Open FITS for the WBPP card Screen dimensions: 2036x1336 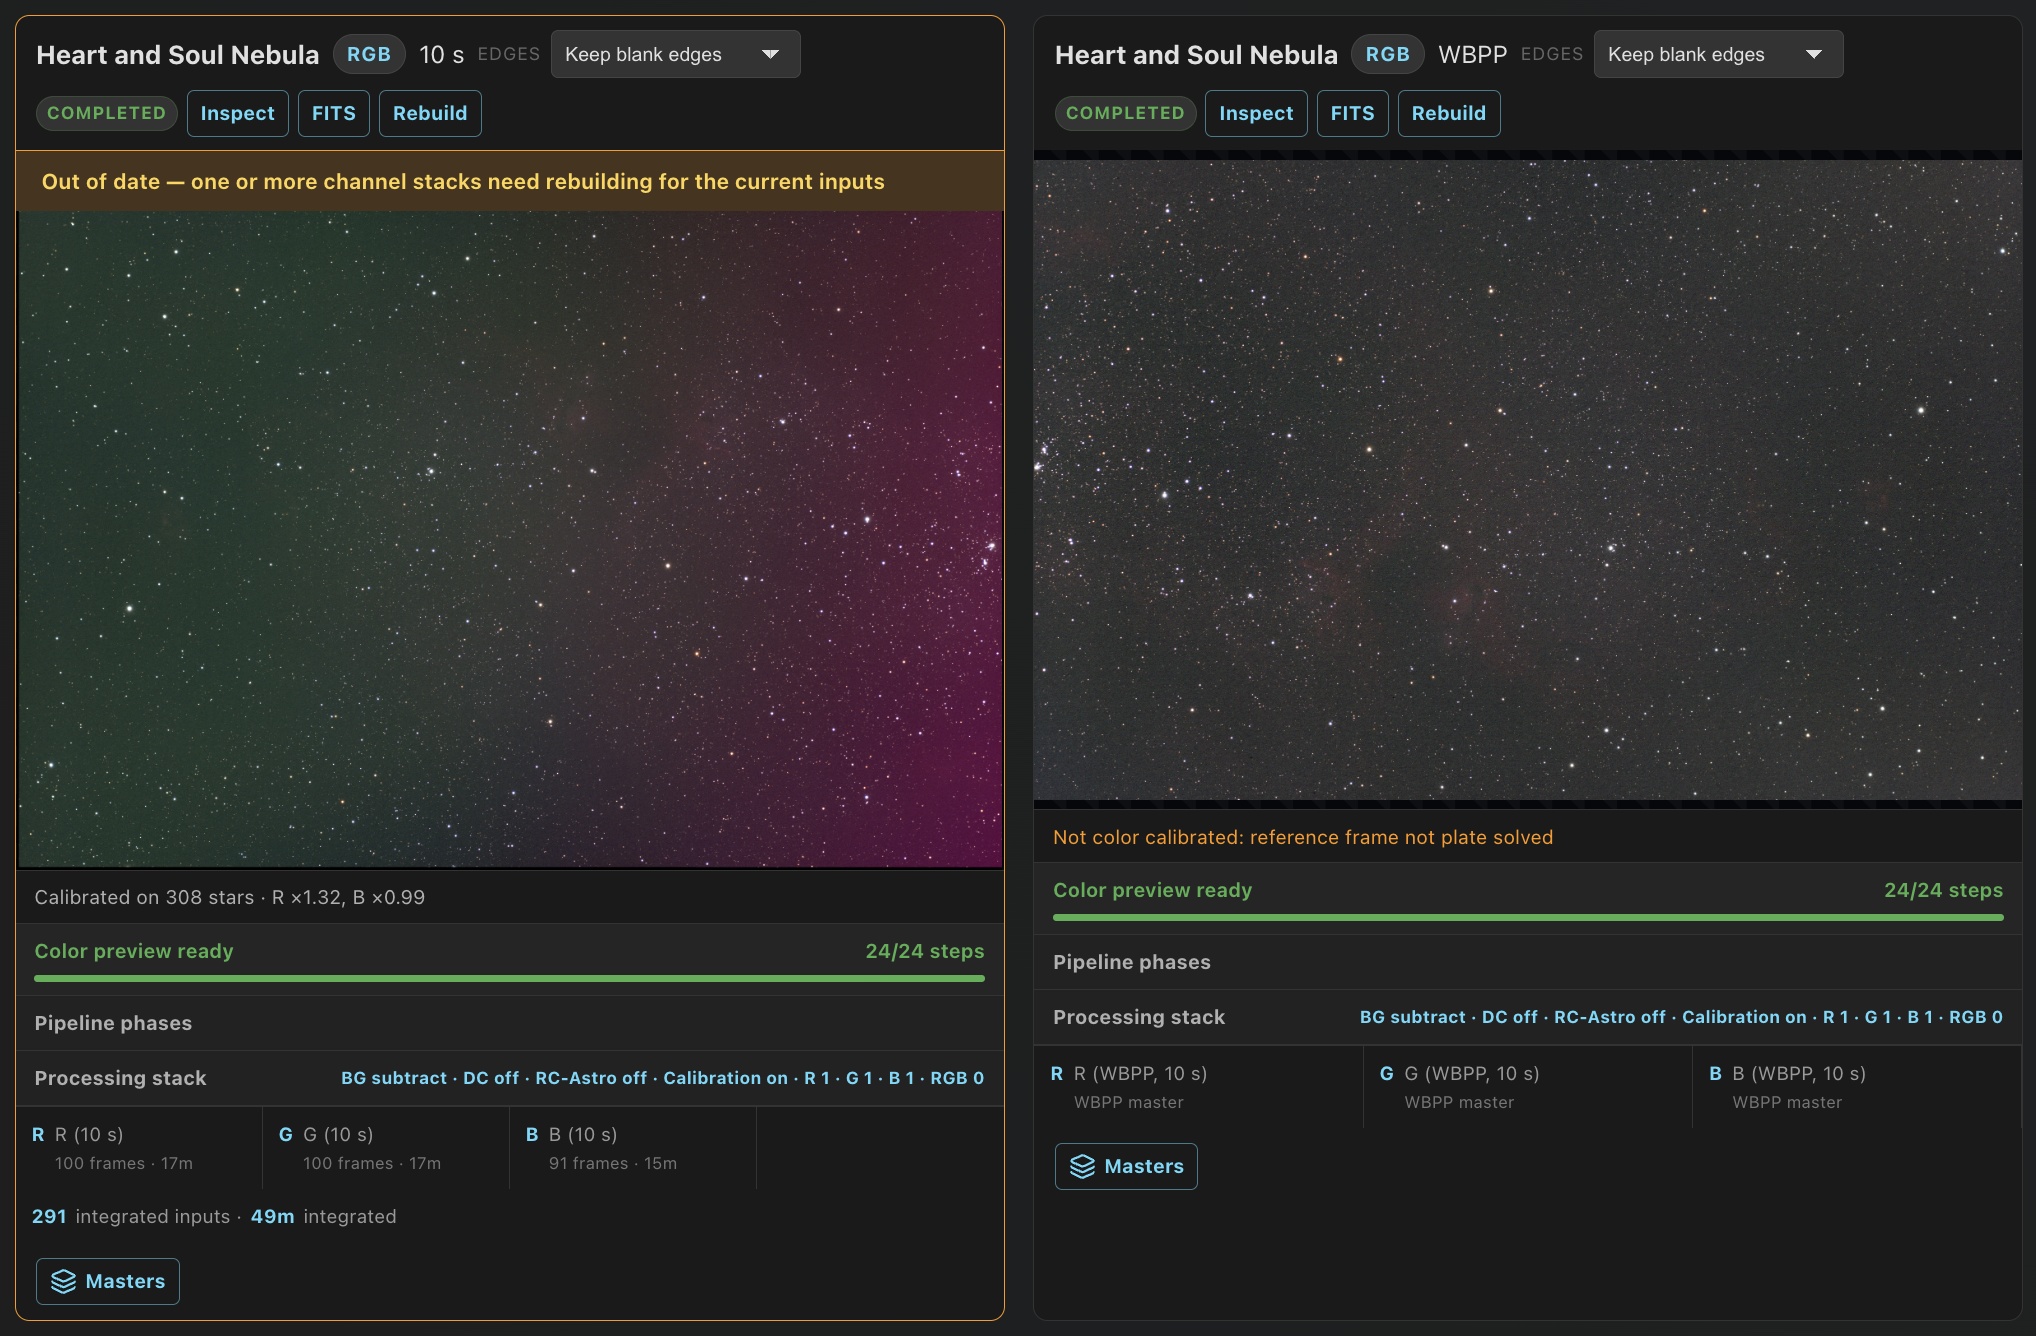1352,113
